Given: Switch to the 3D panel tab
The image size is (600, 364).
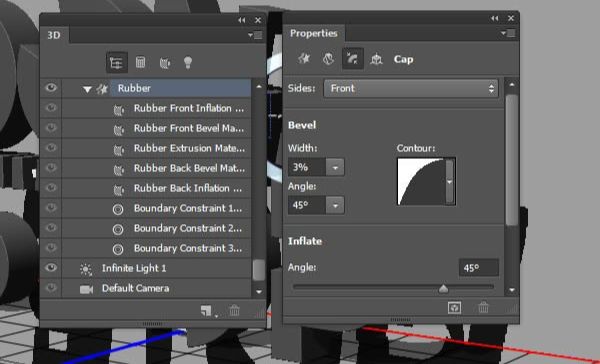Looking at the screenshot, I should [x=54, y=35].
